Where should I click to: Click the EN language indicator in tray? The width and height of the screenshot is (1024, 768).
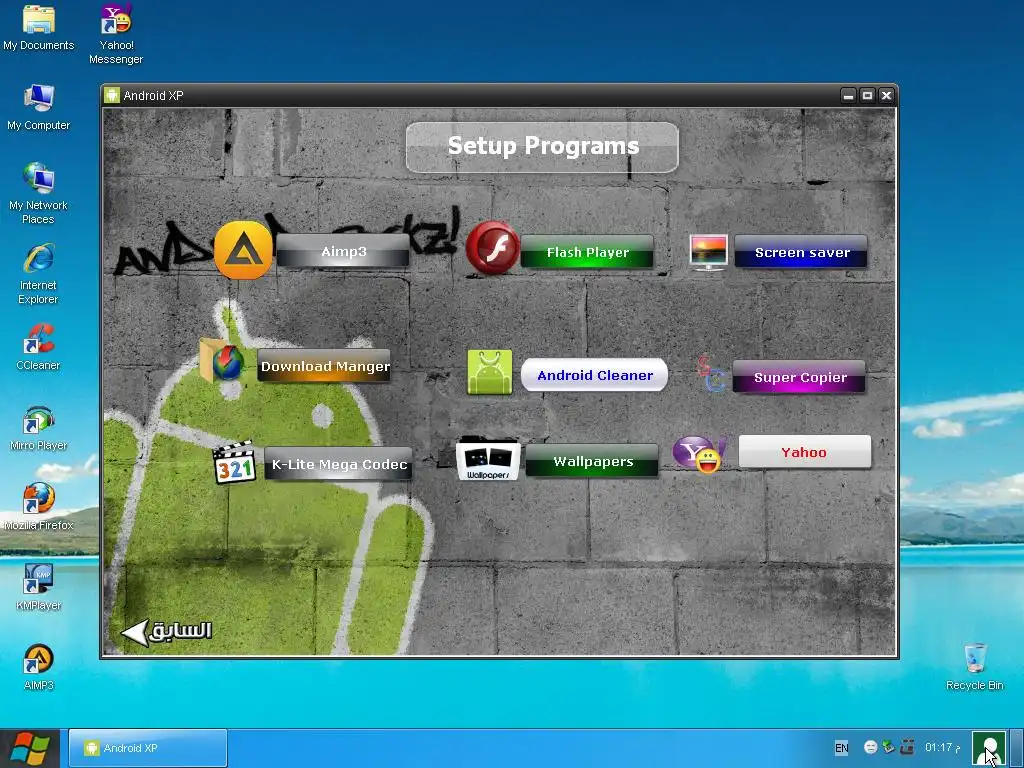(x=842, y=748)
